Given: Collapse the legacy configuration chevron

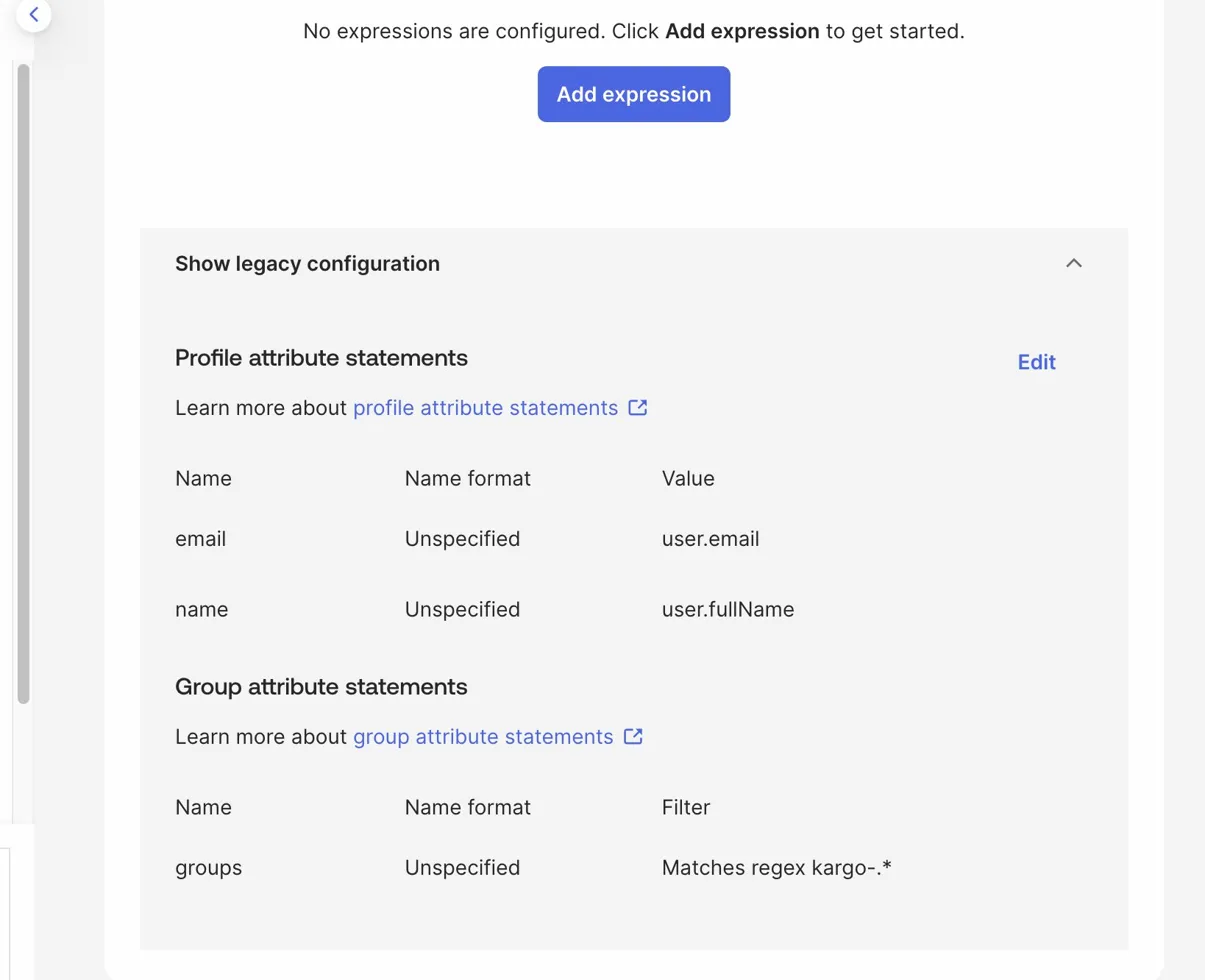Looking at the screenshot, I should point(1074,263).
